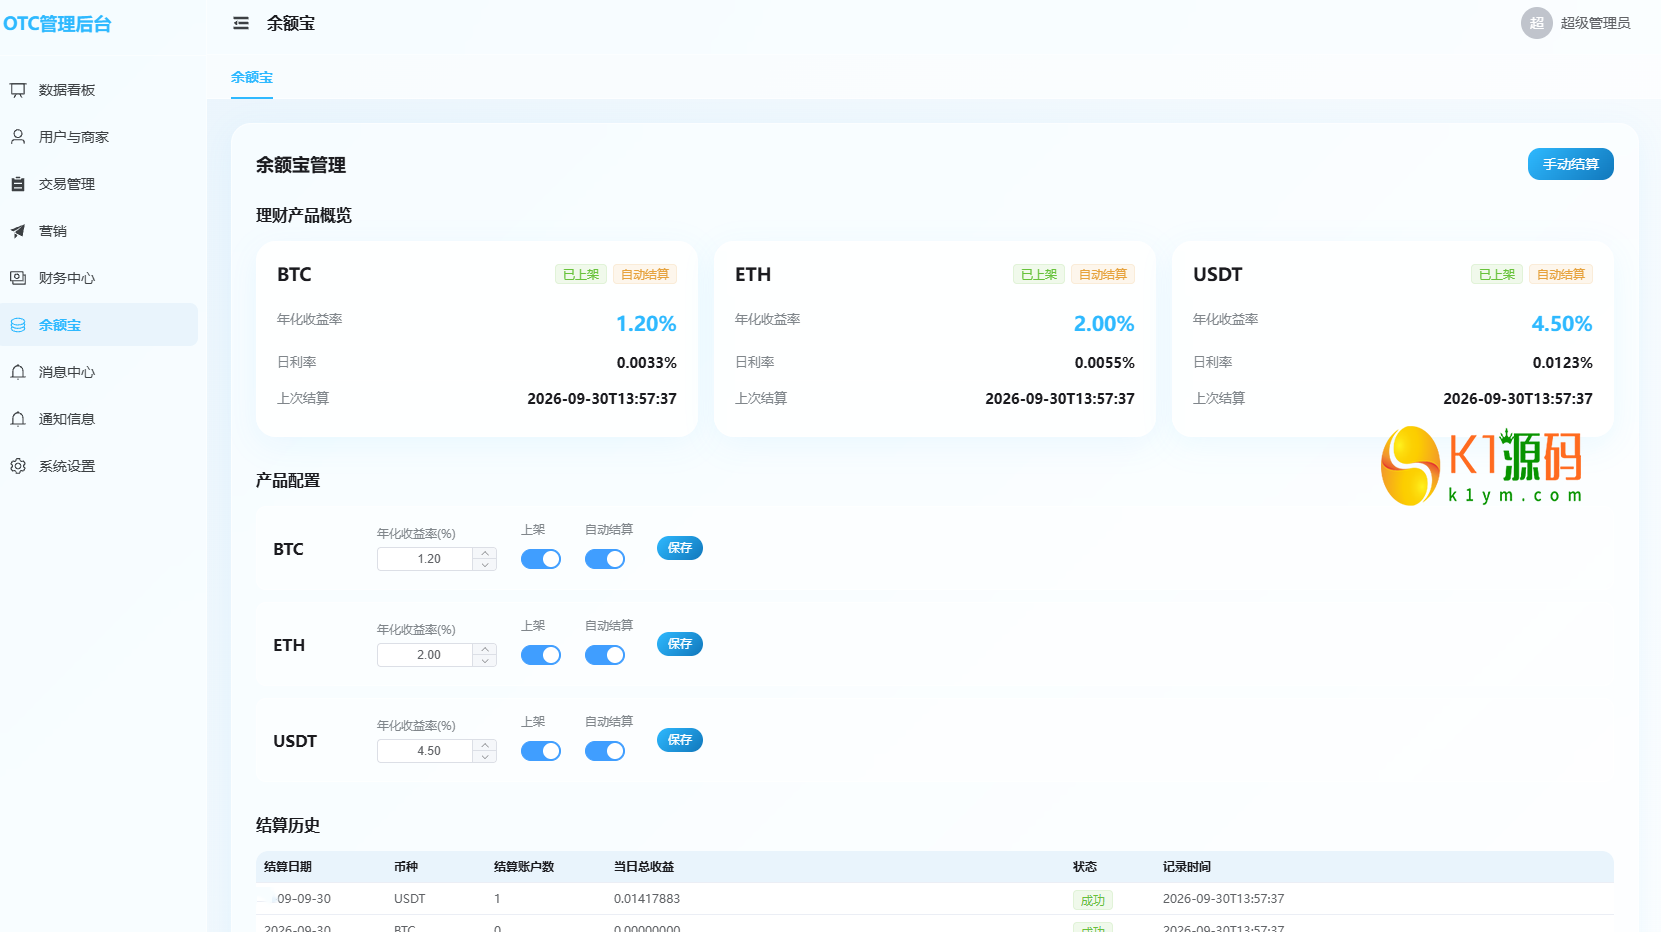Decrease ETH annual rate with down arrow
The width and height of the screenshot is (1661, 932).
coord(485,661)
